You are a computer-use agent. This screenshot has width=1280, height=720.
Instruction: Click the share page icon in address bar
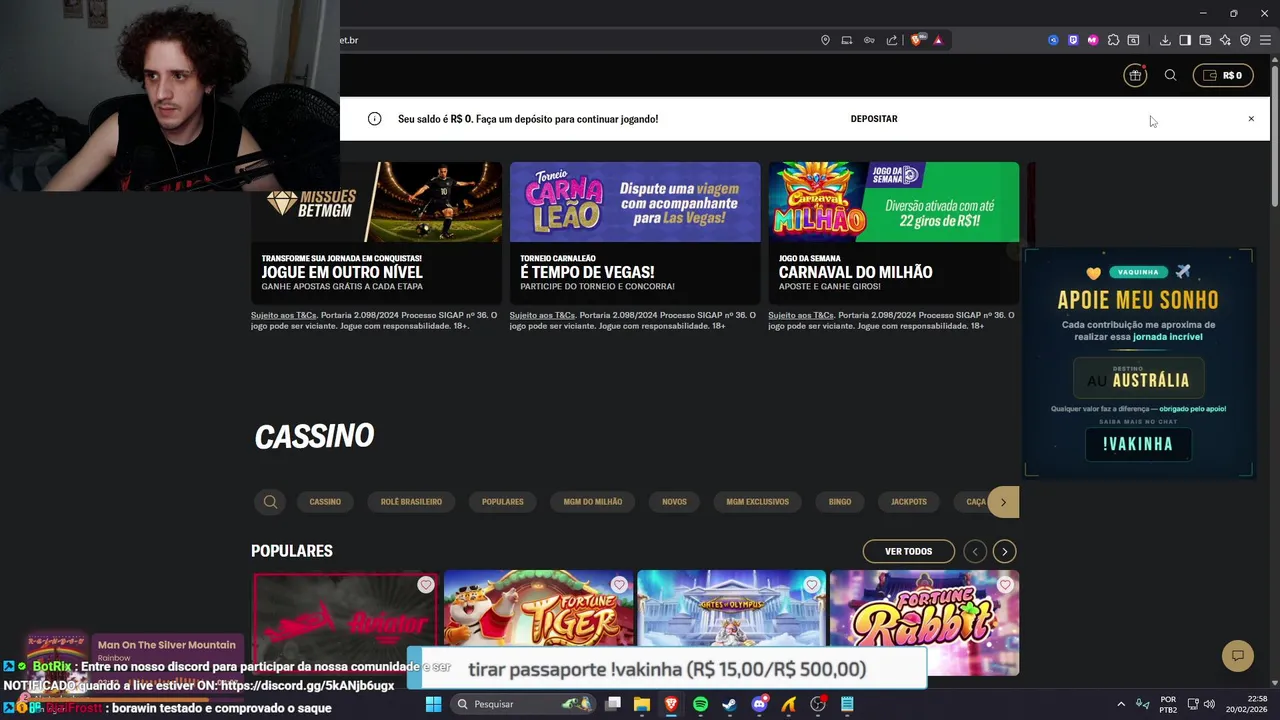tap(891, 40)
